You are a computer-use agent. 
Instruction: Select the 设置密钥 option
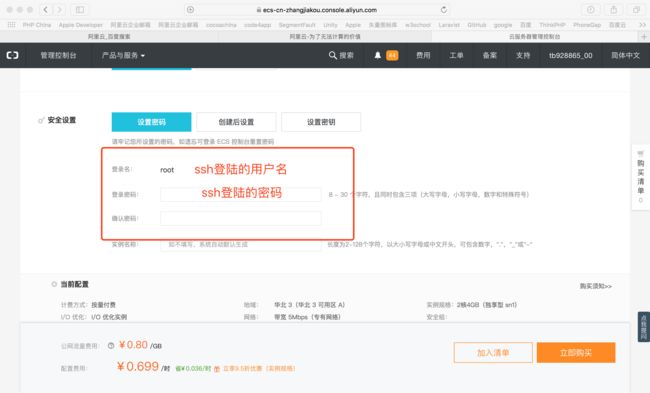[321, 122]
